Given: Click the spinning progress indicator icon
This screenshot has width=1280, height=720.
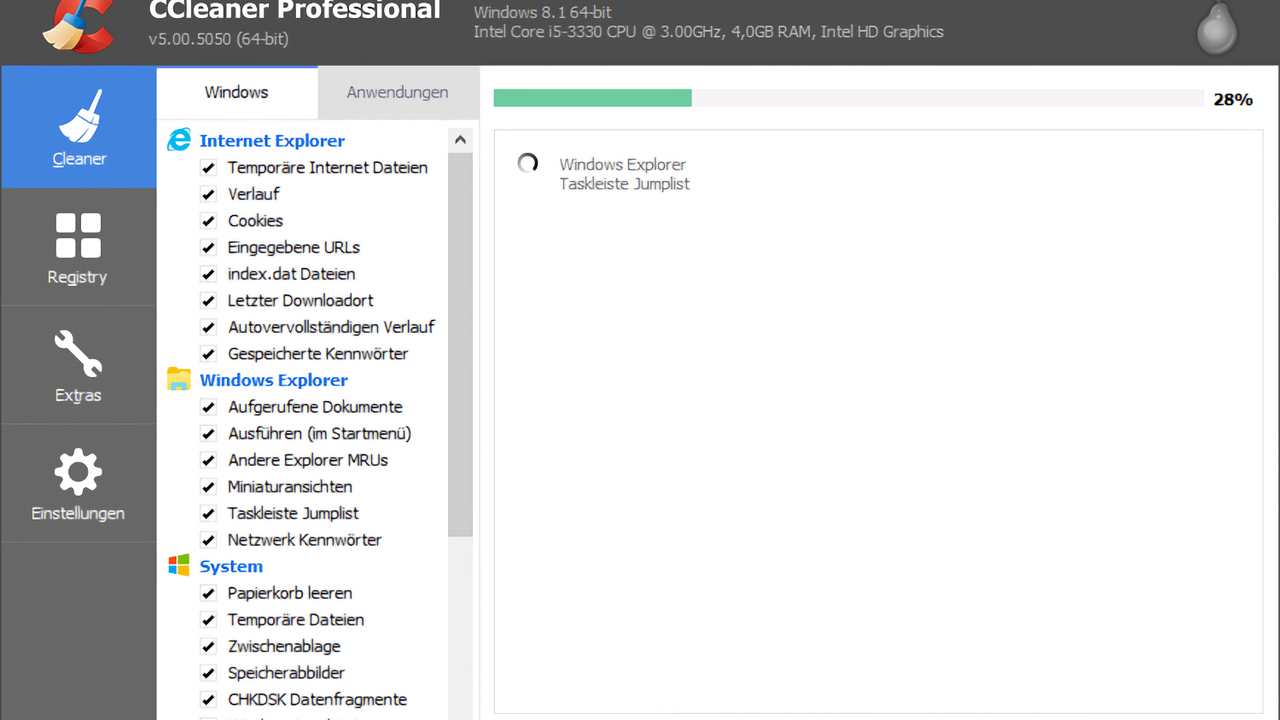Looking at the screenshot, I should tap(527, 164).
